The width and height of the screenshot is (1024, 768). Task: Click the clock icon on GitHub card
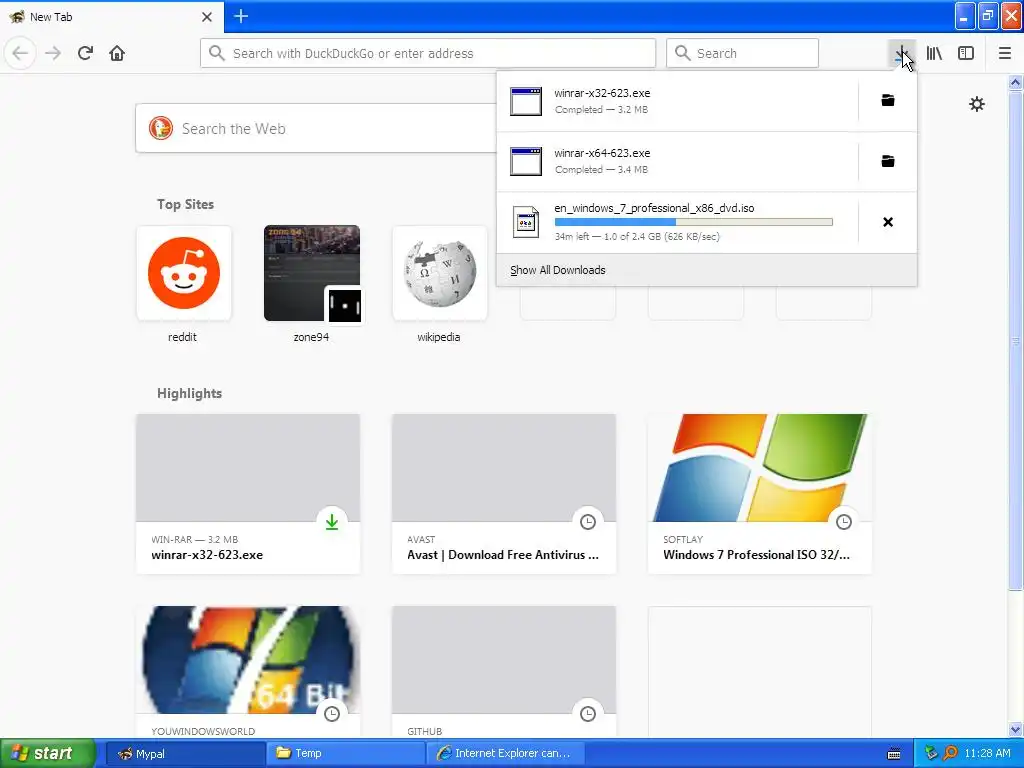click(588, 713)
